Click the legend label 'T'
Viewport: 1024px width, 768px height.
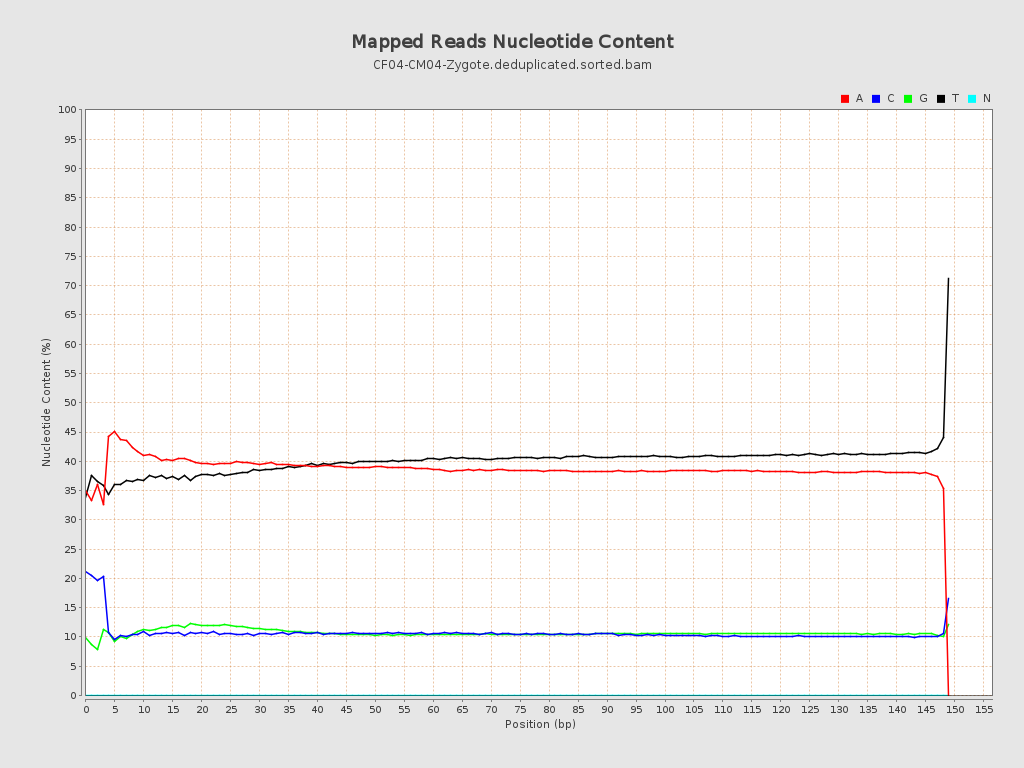pos(955,99)
